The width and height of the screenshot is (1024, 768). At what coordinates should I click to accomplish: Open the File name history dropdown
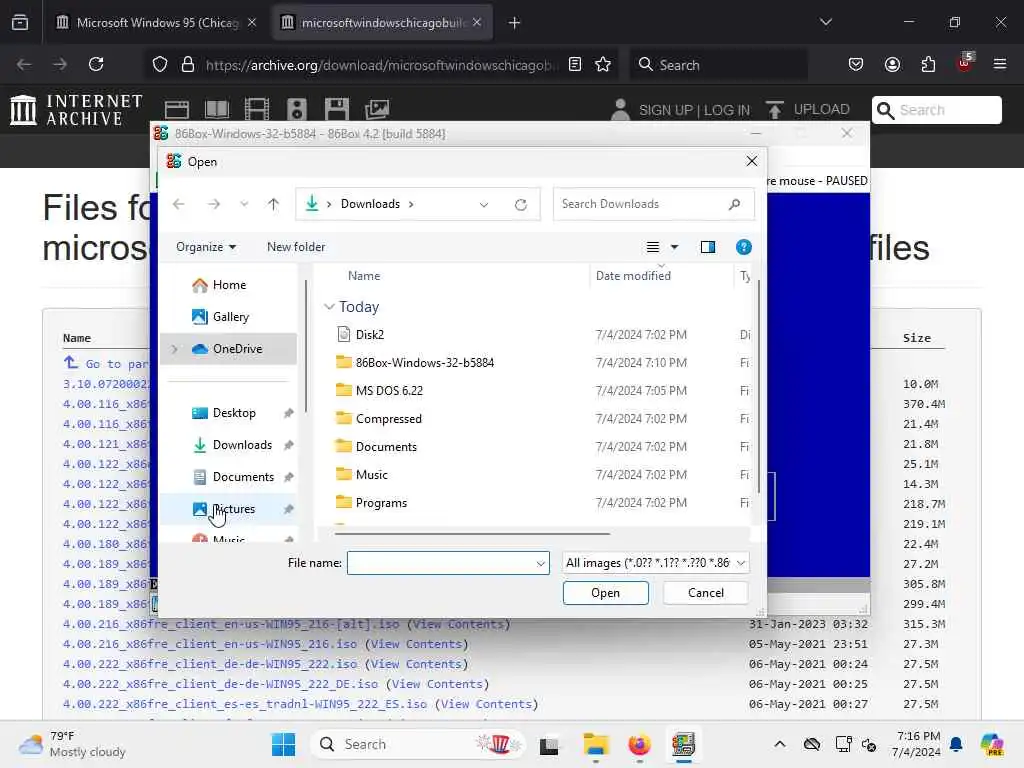(x=541, y=563)
